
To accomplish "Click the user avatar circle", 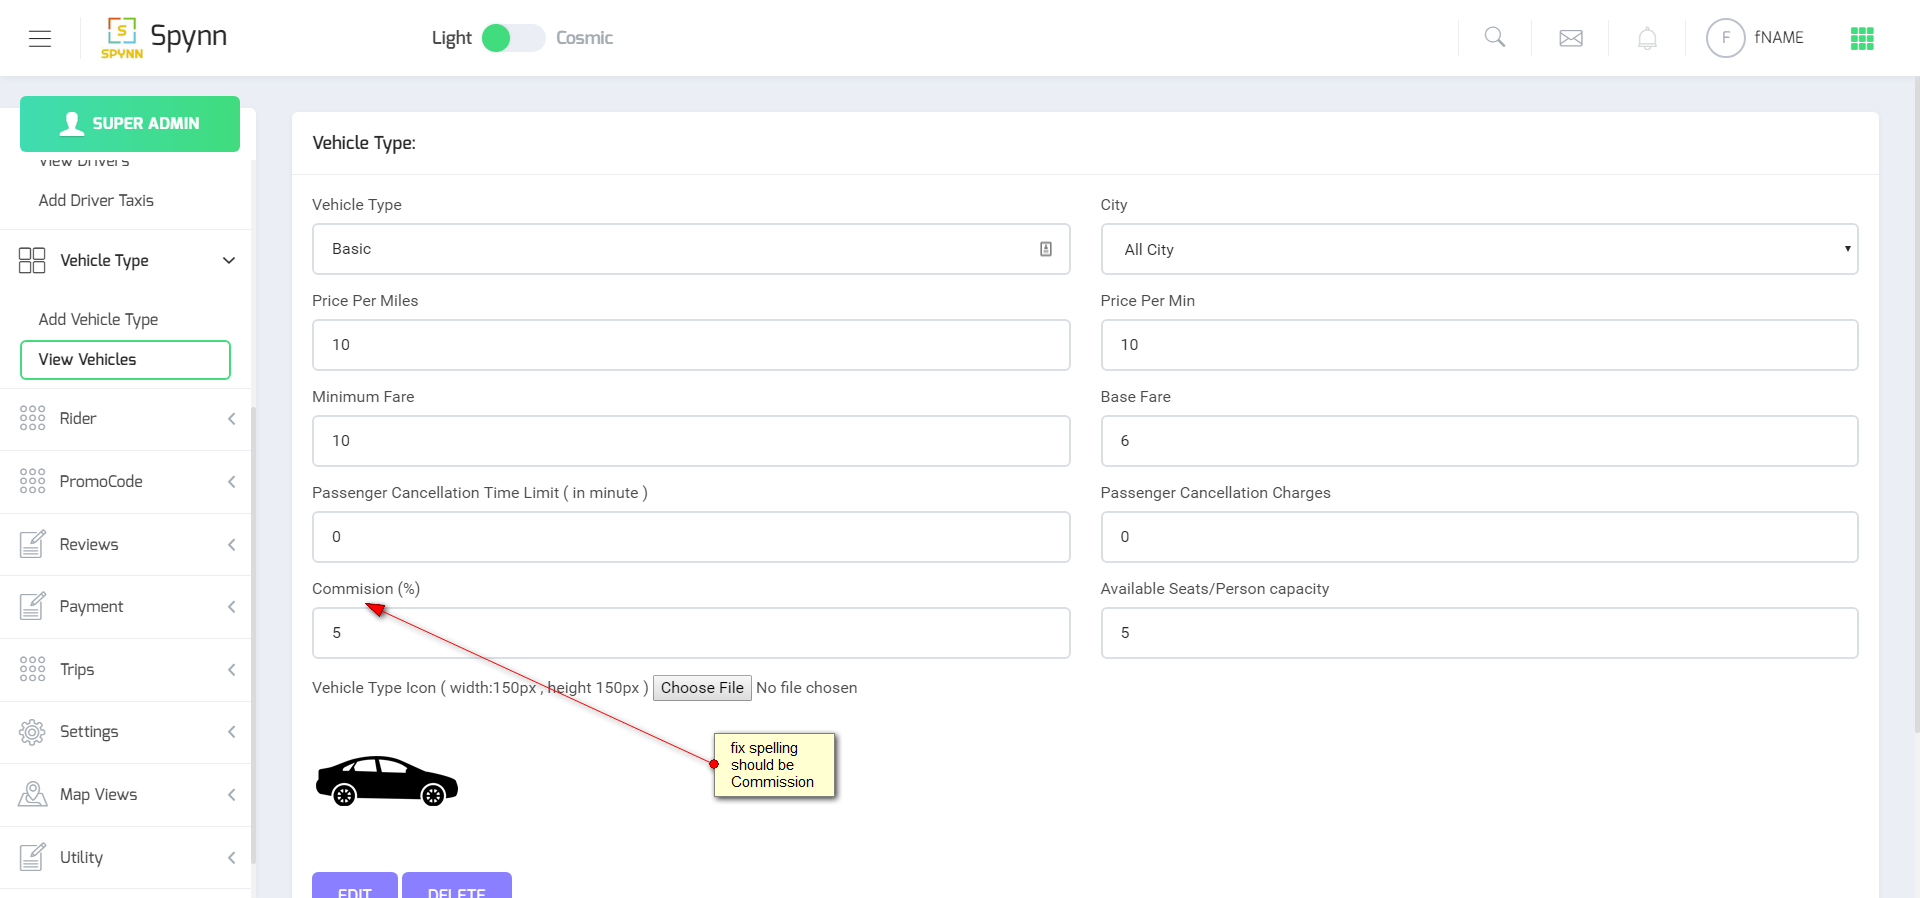I will click(1725, 38).
